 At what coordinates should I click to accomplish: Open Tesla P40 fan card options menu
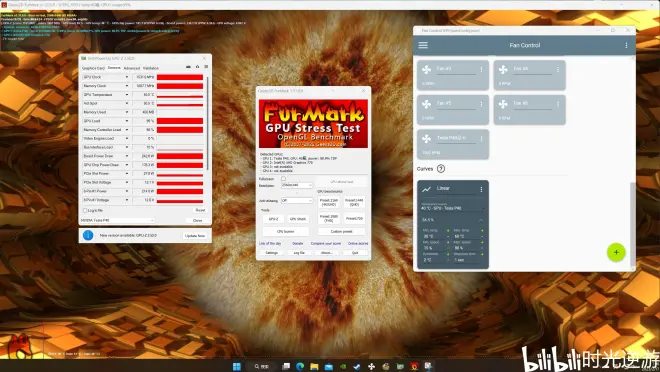click(481, 138)
